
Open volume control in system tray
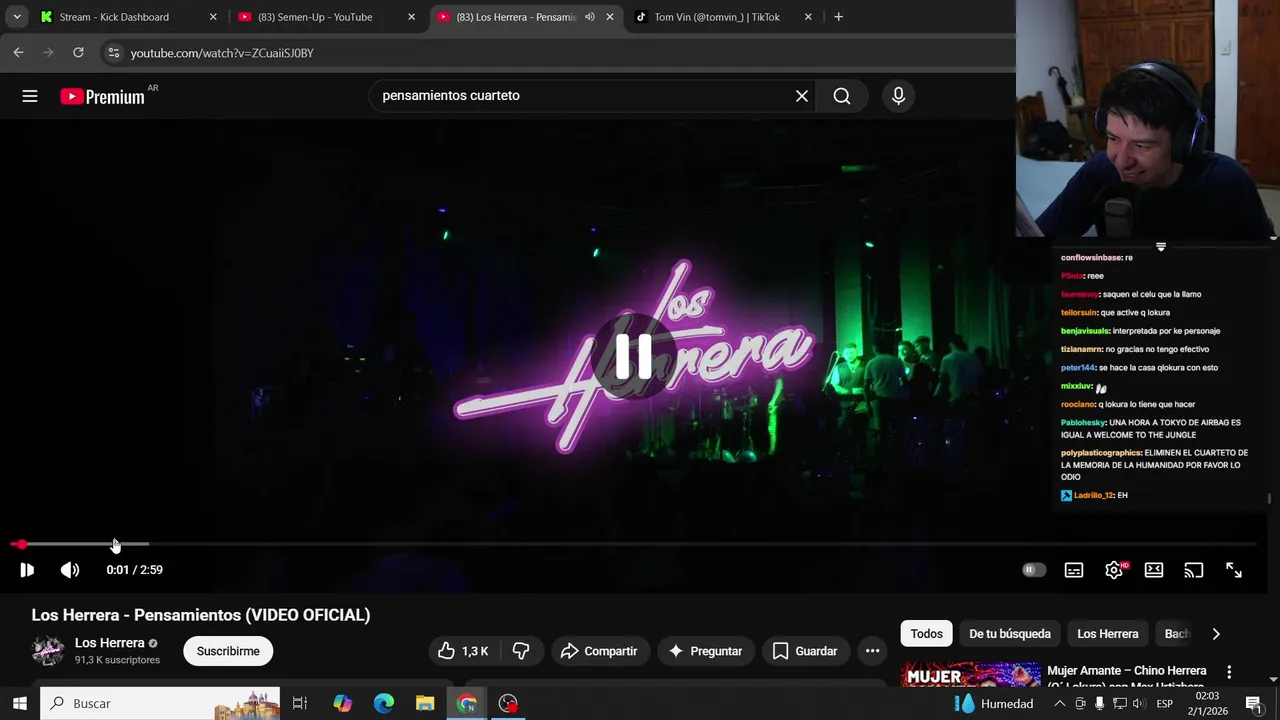point(1138,704)
